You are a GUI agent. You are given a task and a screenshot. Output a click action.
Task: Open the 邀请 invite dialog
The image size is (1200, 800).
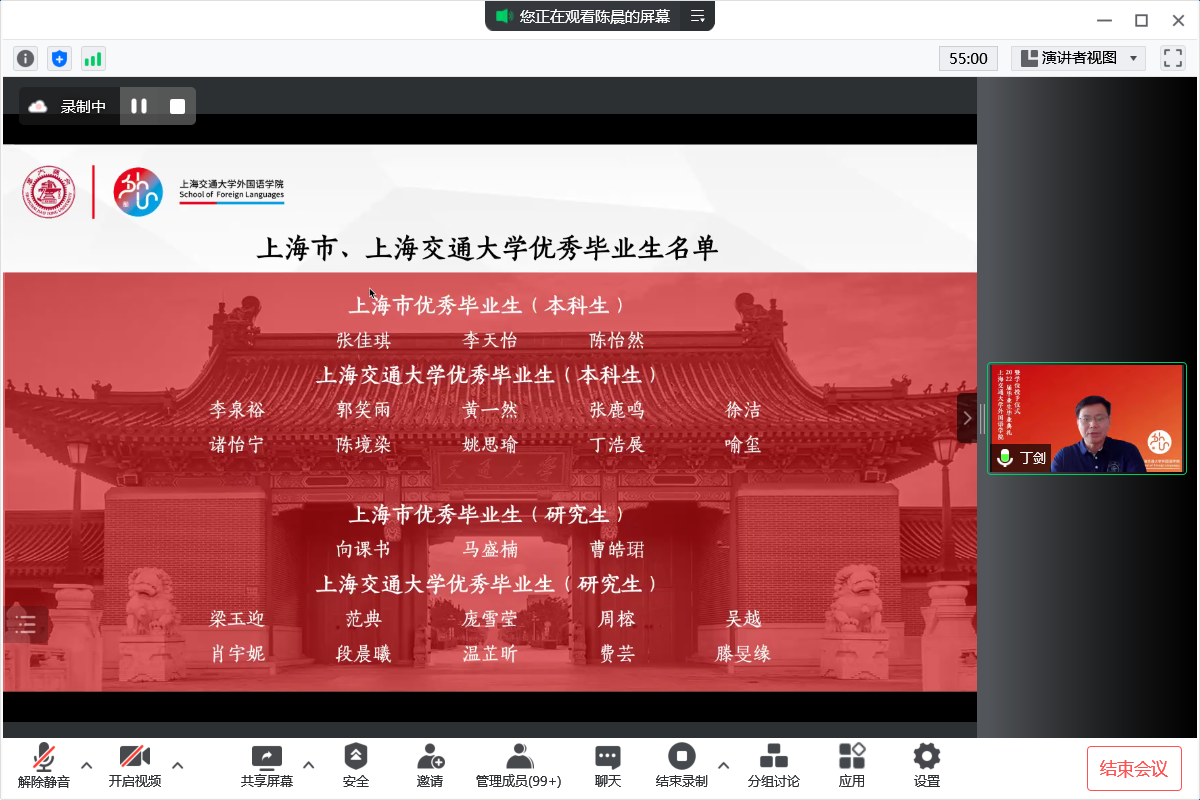(x=430, y=766)
